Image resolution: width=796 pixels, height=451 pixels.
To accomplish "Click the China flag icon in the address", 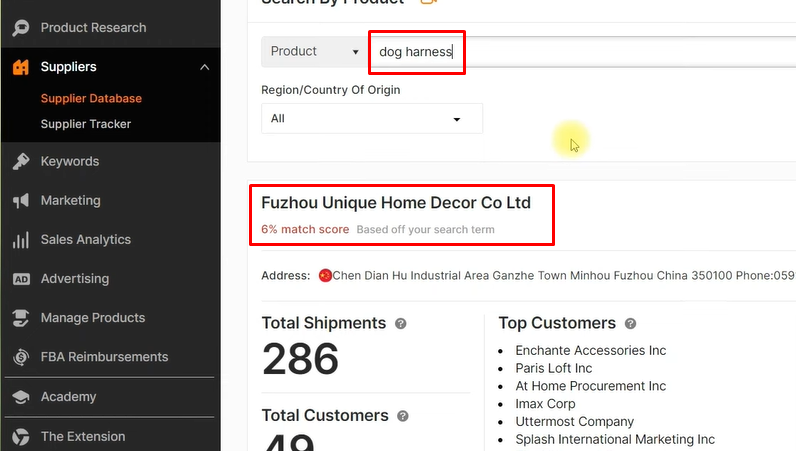I will (x=325, y=275).
